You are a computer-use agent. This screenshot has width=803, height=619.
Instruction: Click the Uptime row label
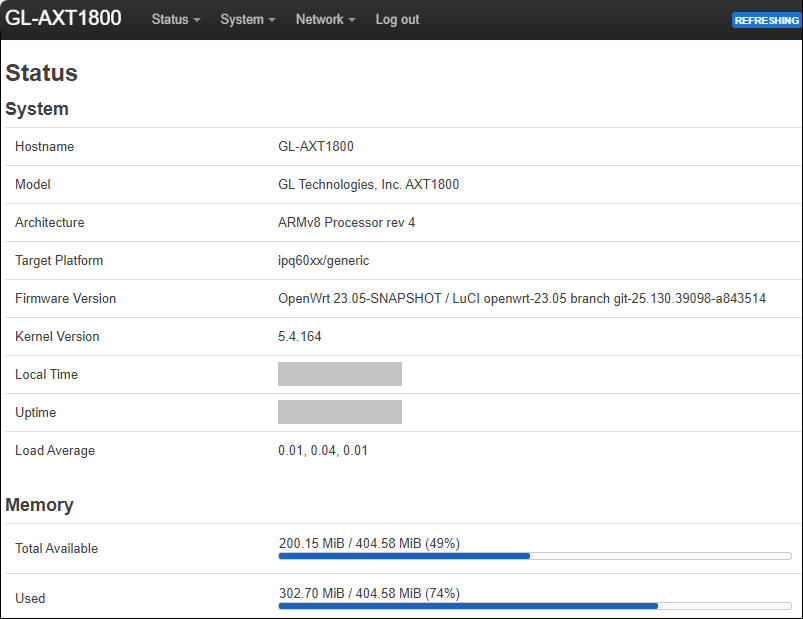(35, 412)
